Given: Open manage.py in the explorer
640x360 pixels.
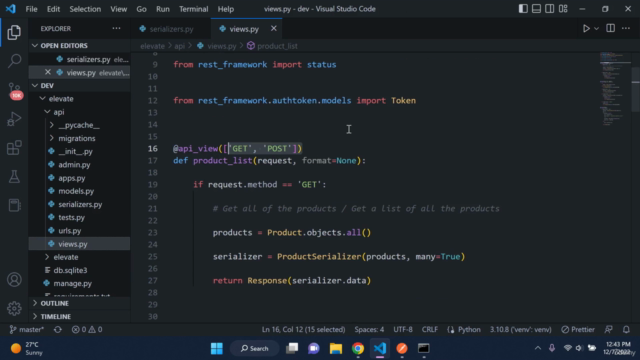Looking at the screenshot, I should click(x=80, y=283).
